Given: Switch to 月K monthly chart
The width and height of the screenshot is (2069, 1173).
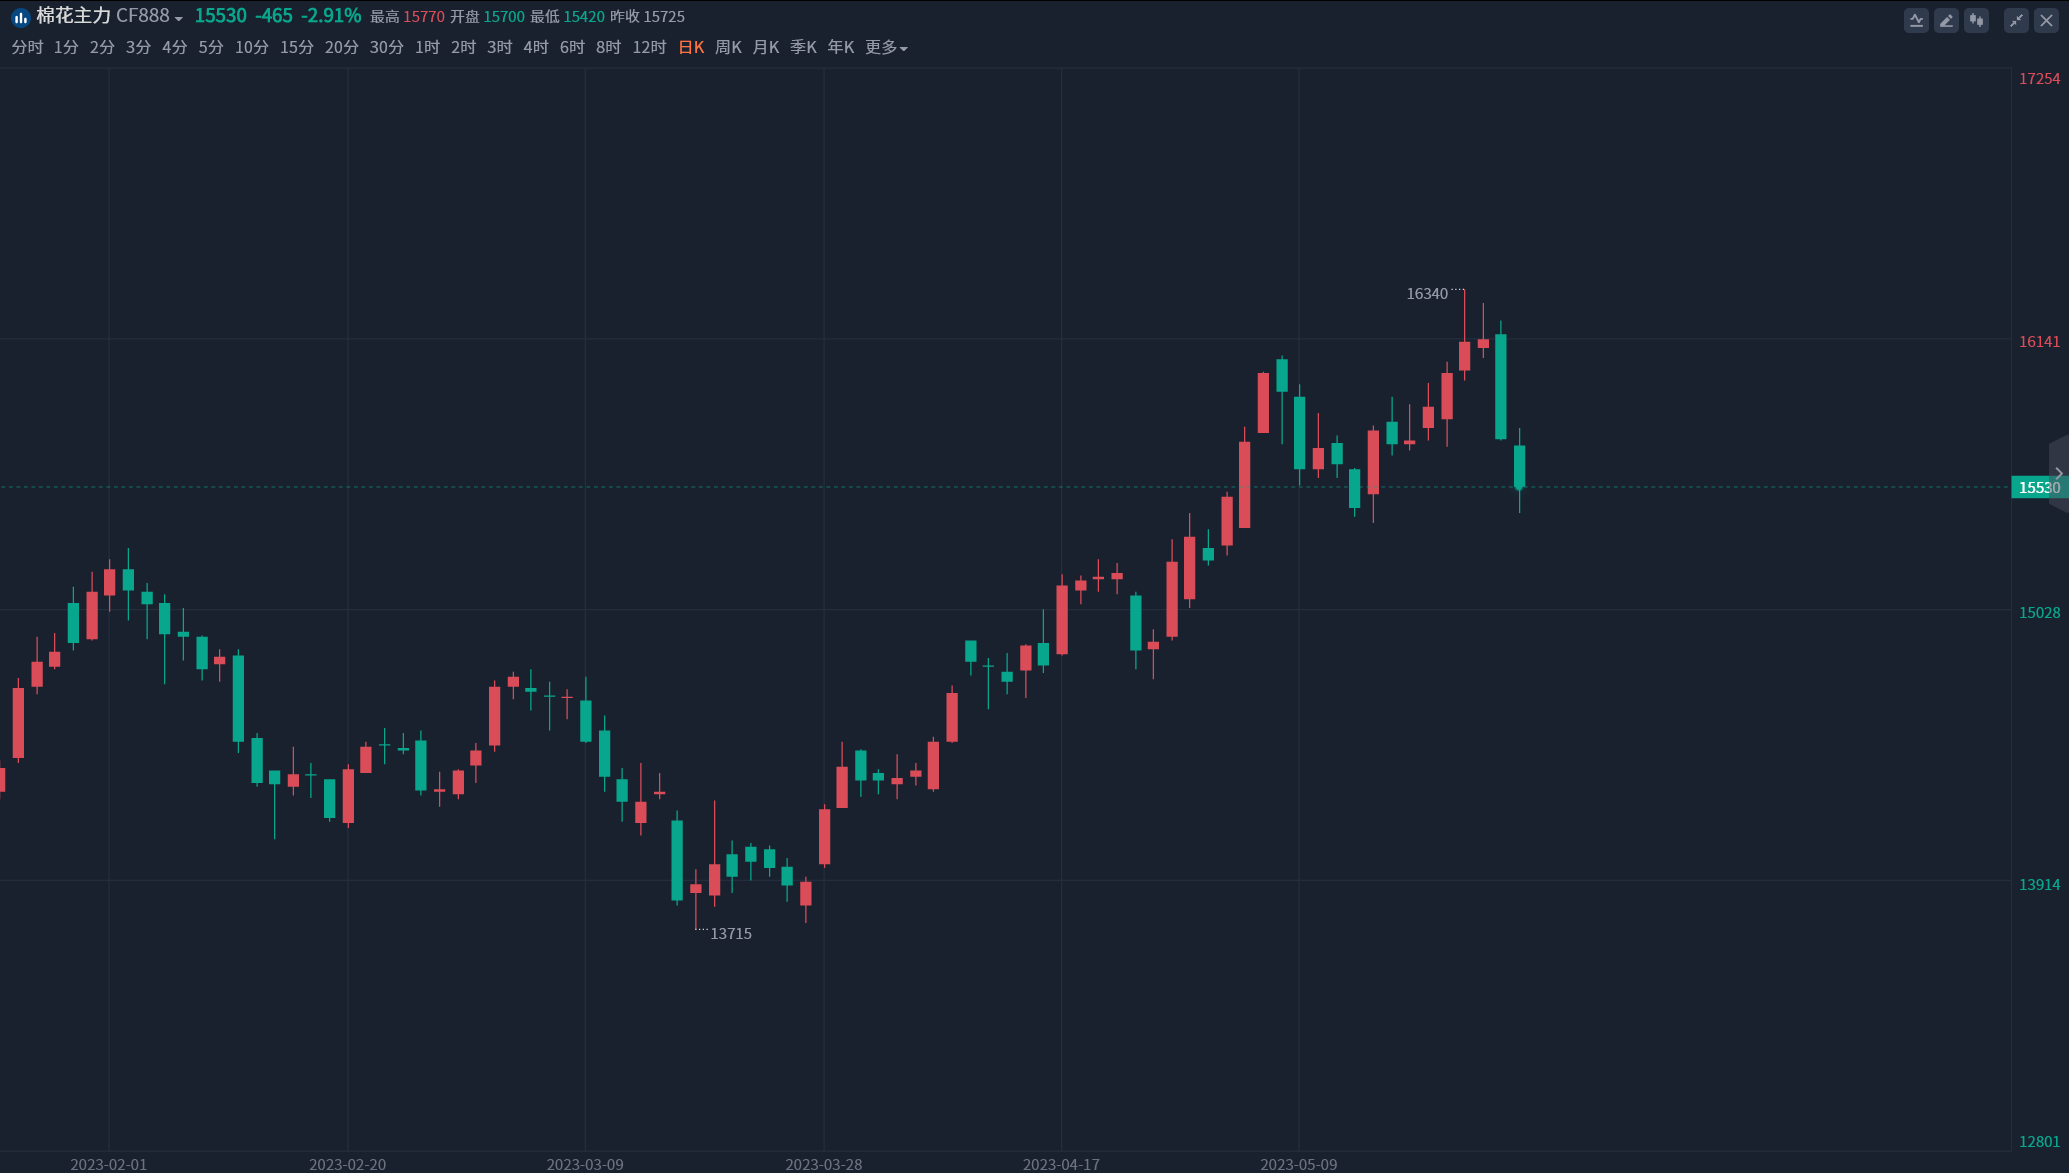Looking at the screenshot, I should pos(765,47).
